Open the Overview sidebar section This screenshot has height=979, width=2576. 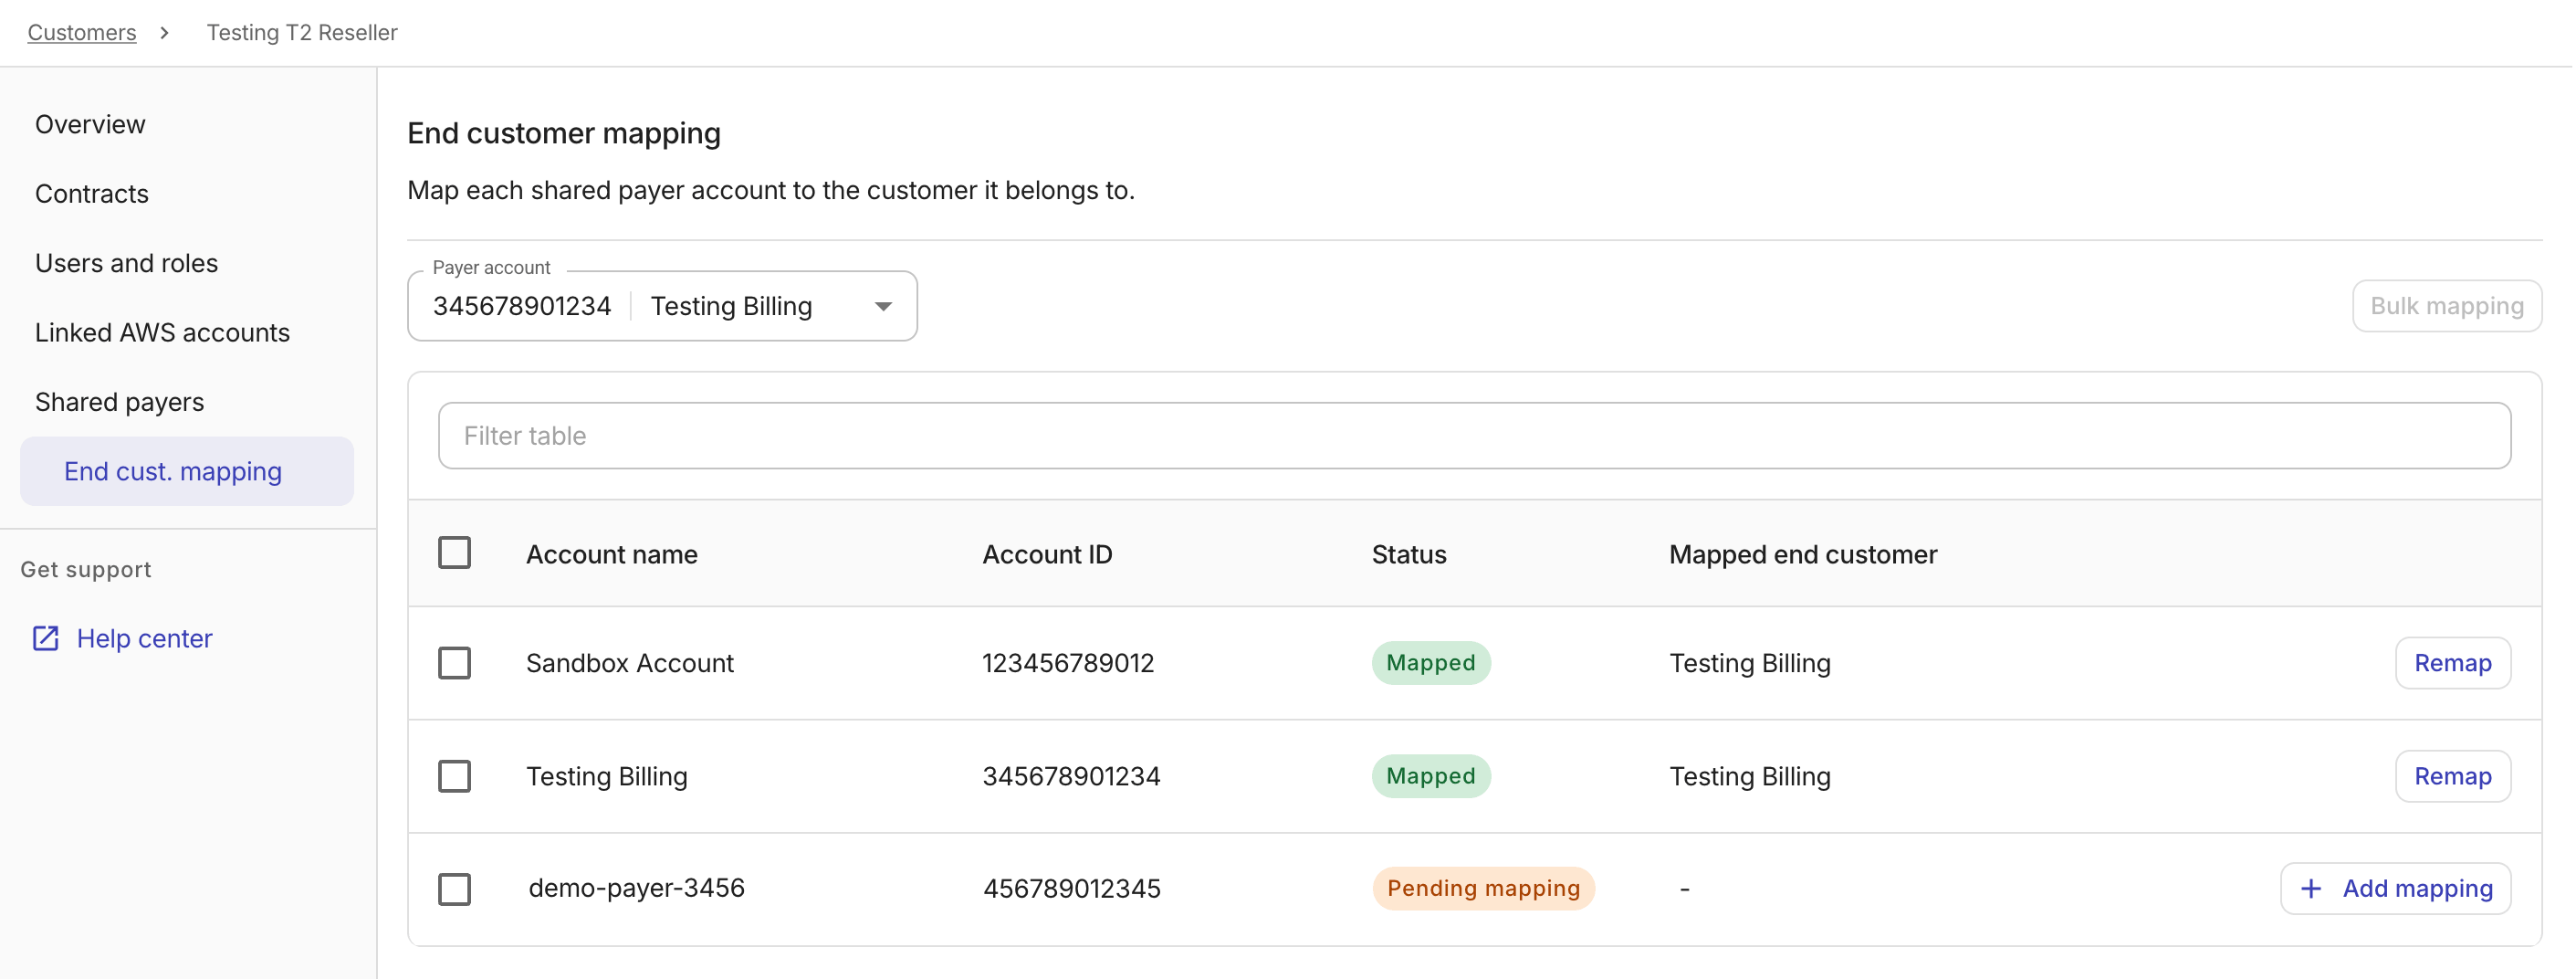point(90,124)
